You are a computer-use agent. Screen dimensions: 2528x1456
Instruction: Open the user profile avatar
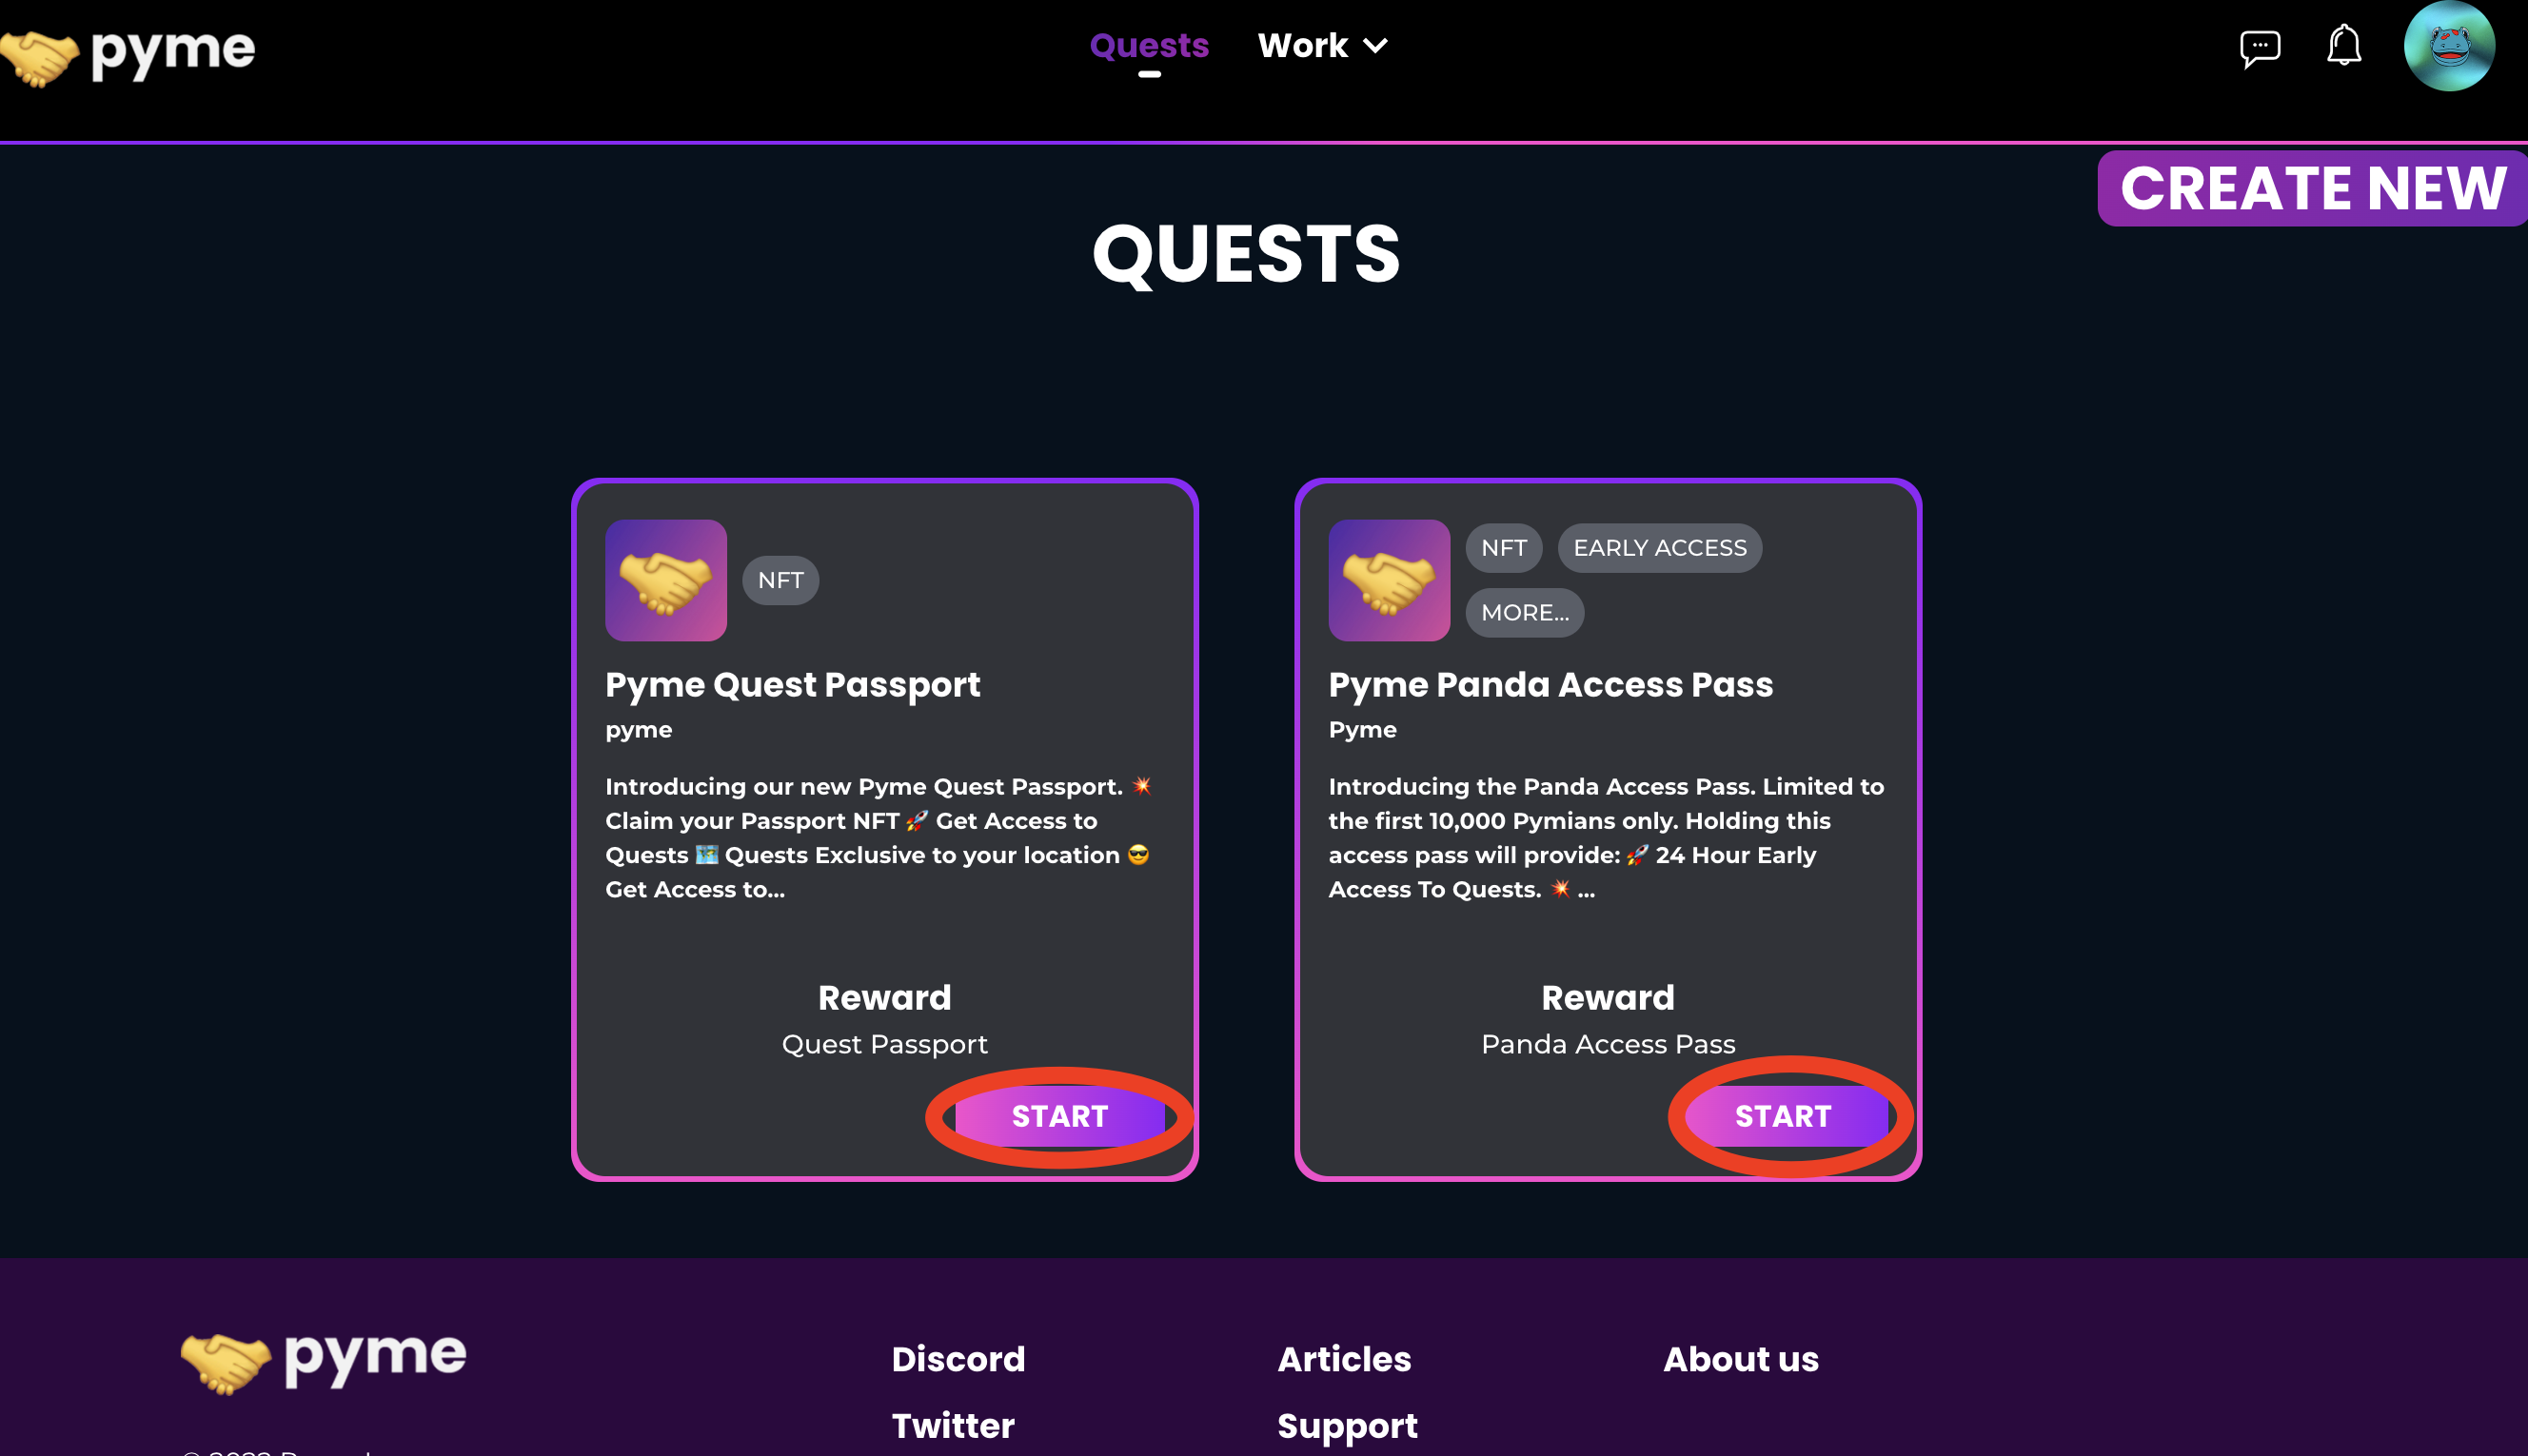(2448, 46)
